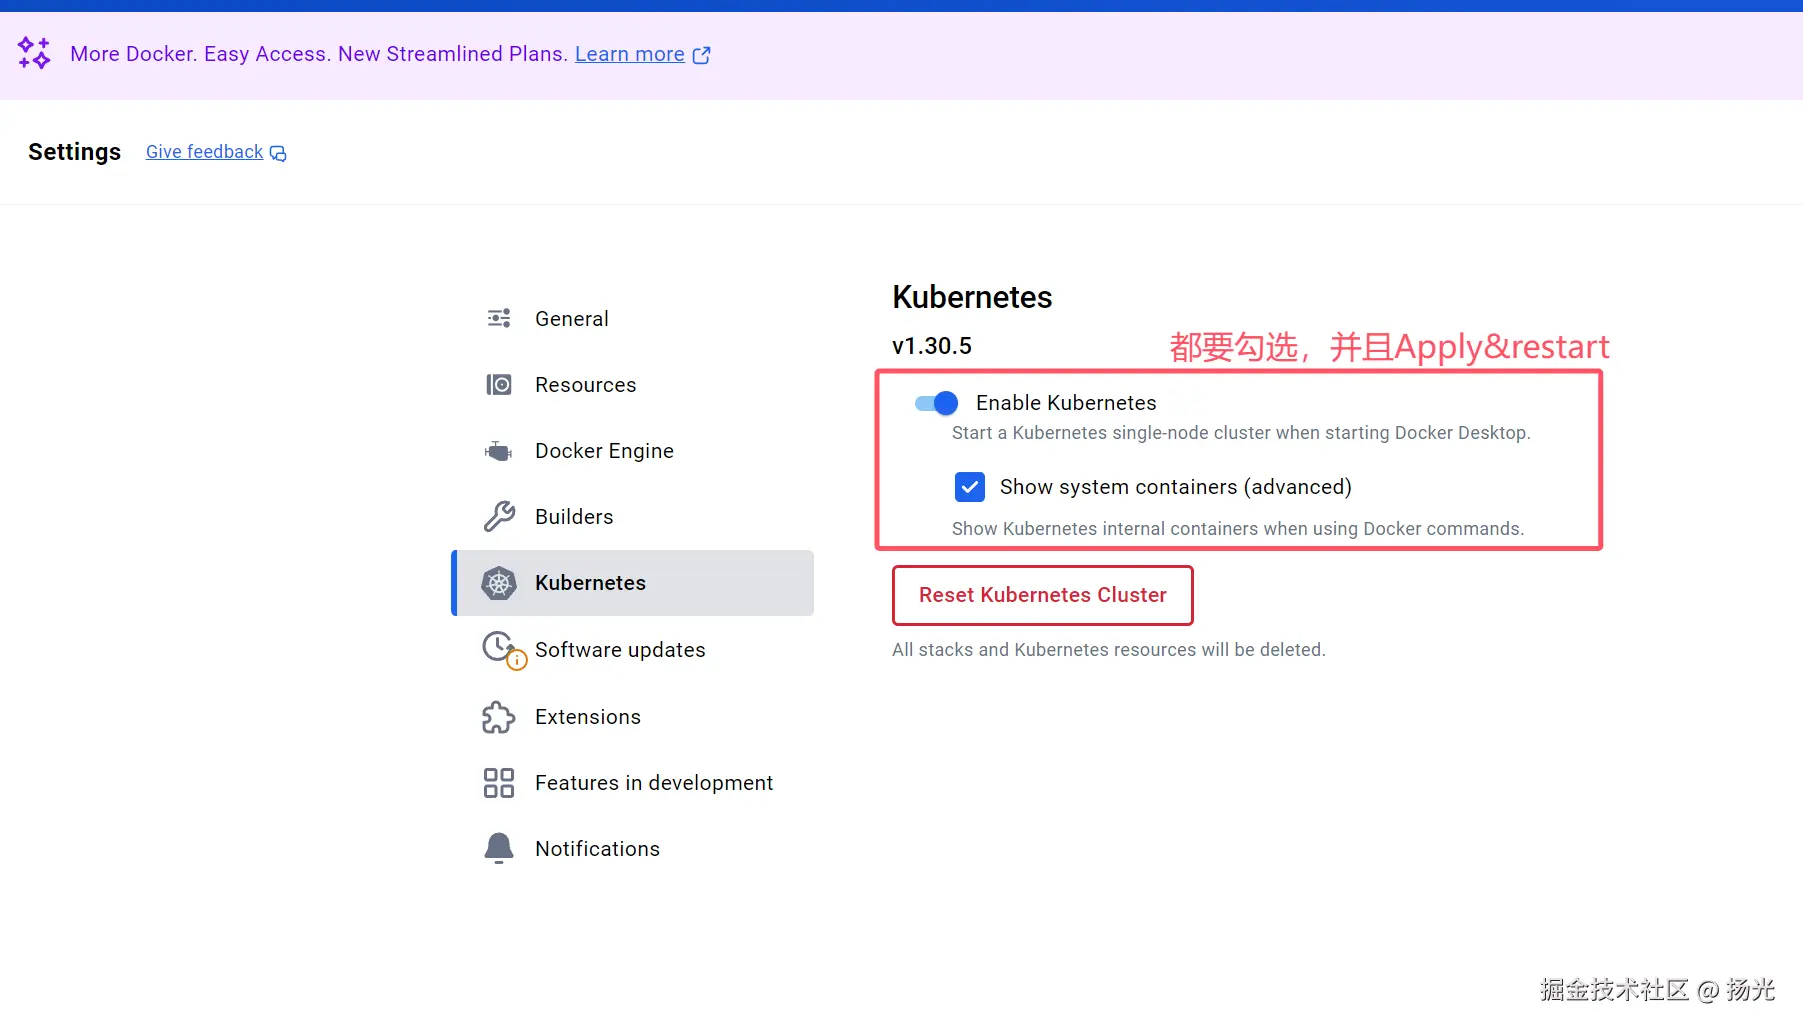
Task: Toggle the Enable Kubernetes switch
Action: pos(936,403)
